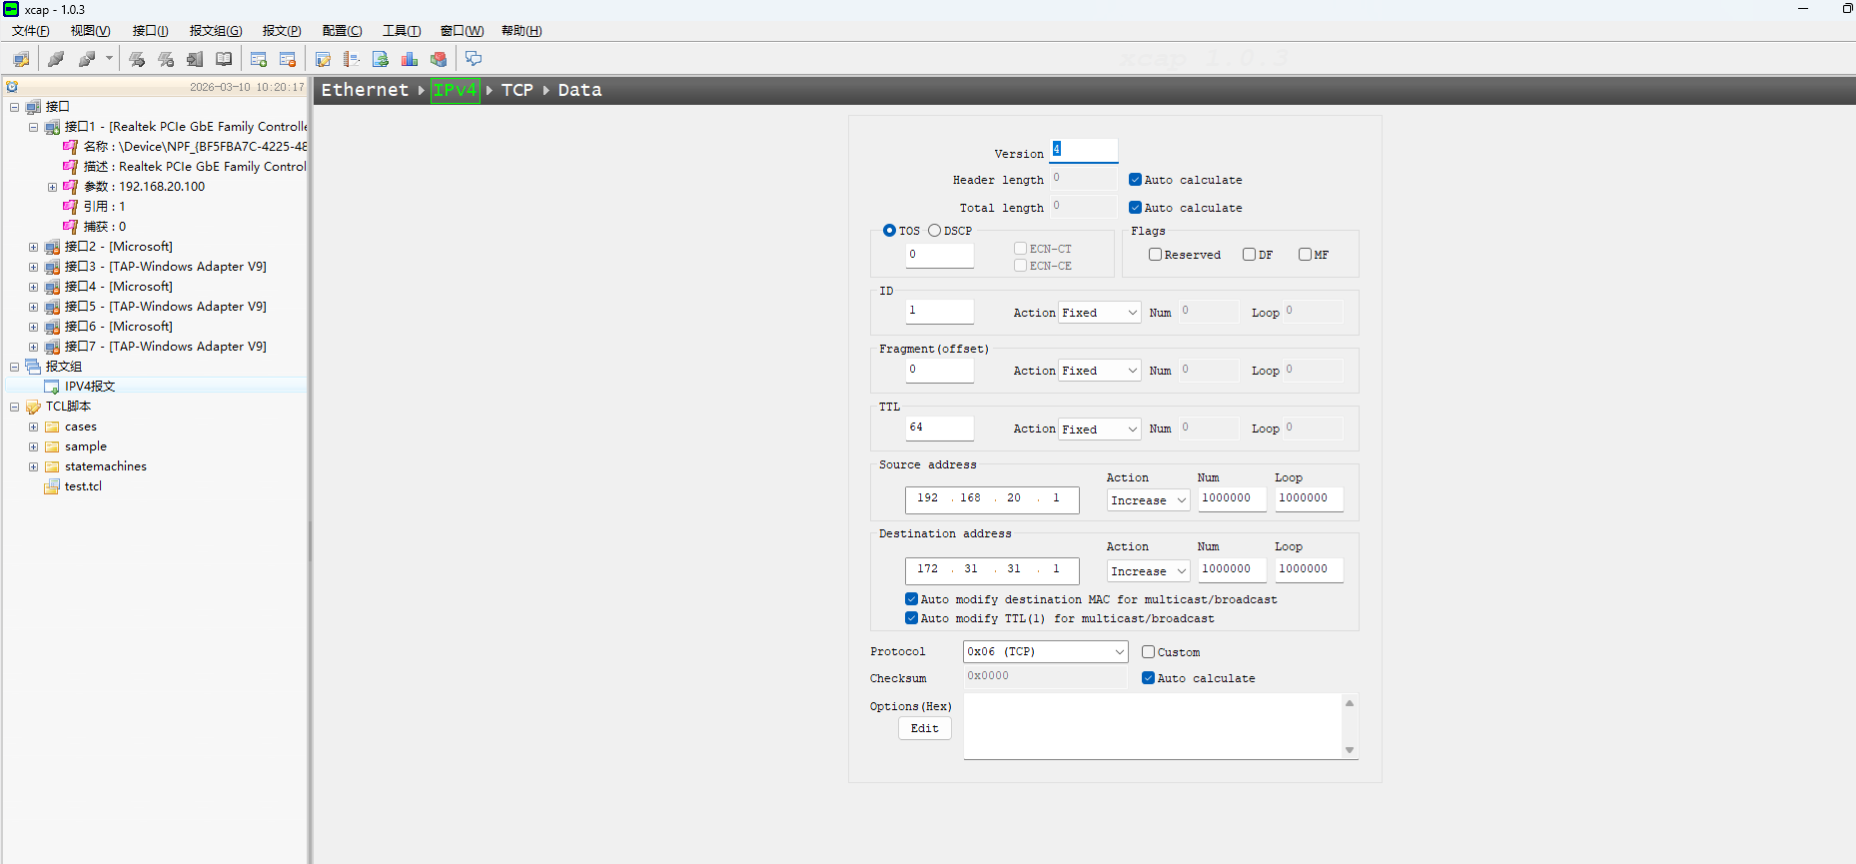Click the Options Edit button
Screen dimensions: 1856x864
coord(924,728)
